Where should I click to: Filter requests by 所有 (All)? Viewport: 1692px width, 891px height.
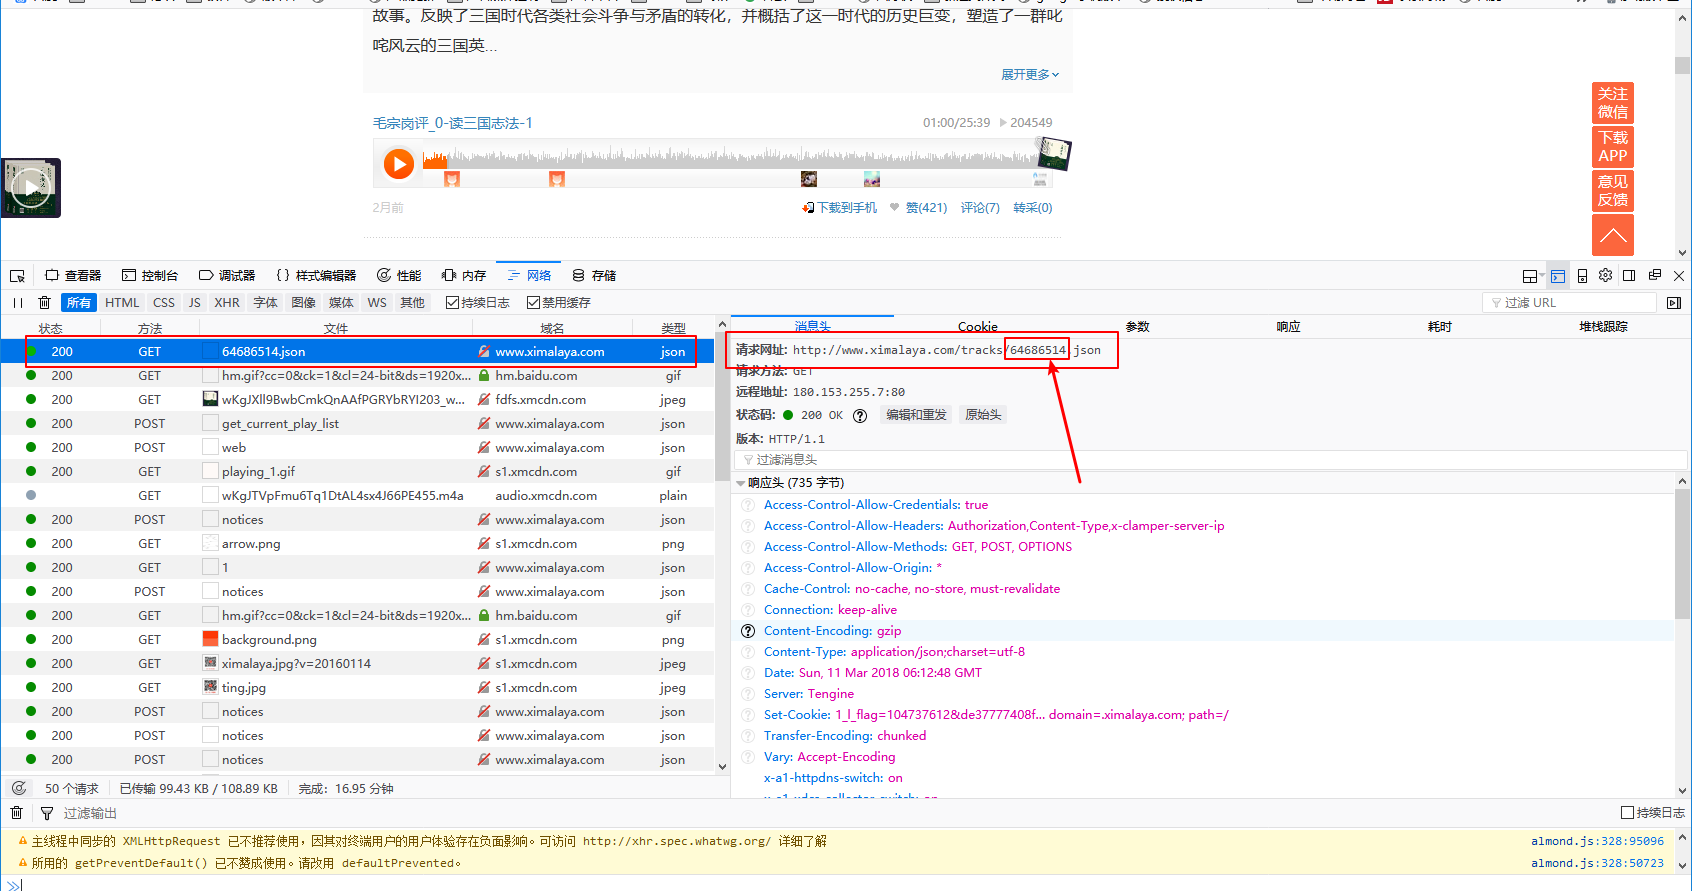[x=79, y=303]
